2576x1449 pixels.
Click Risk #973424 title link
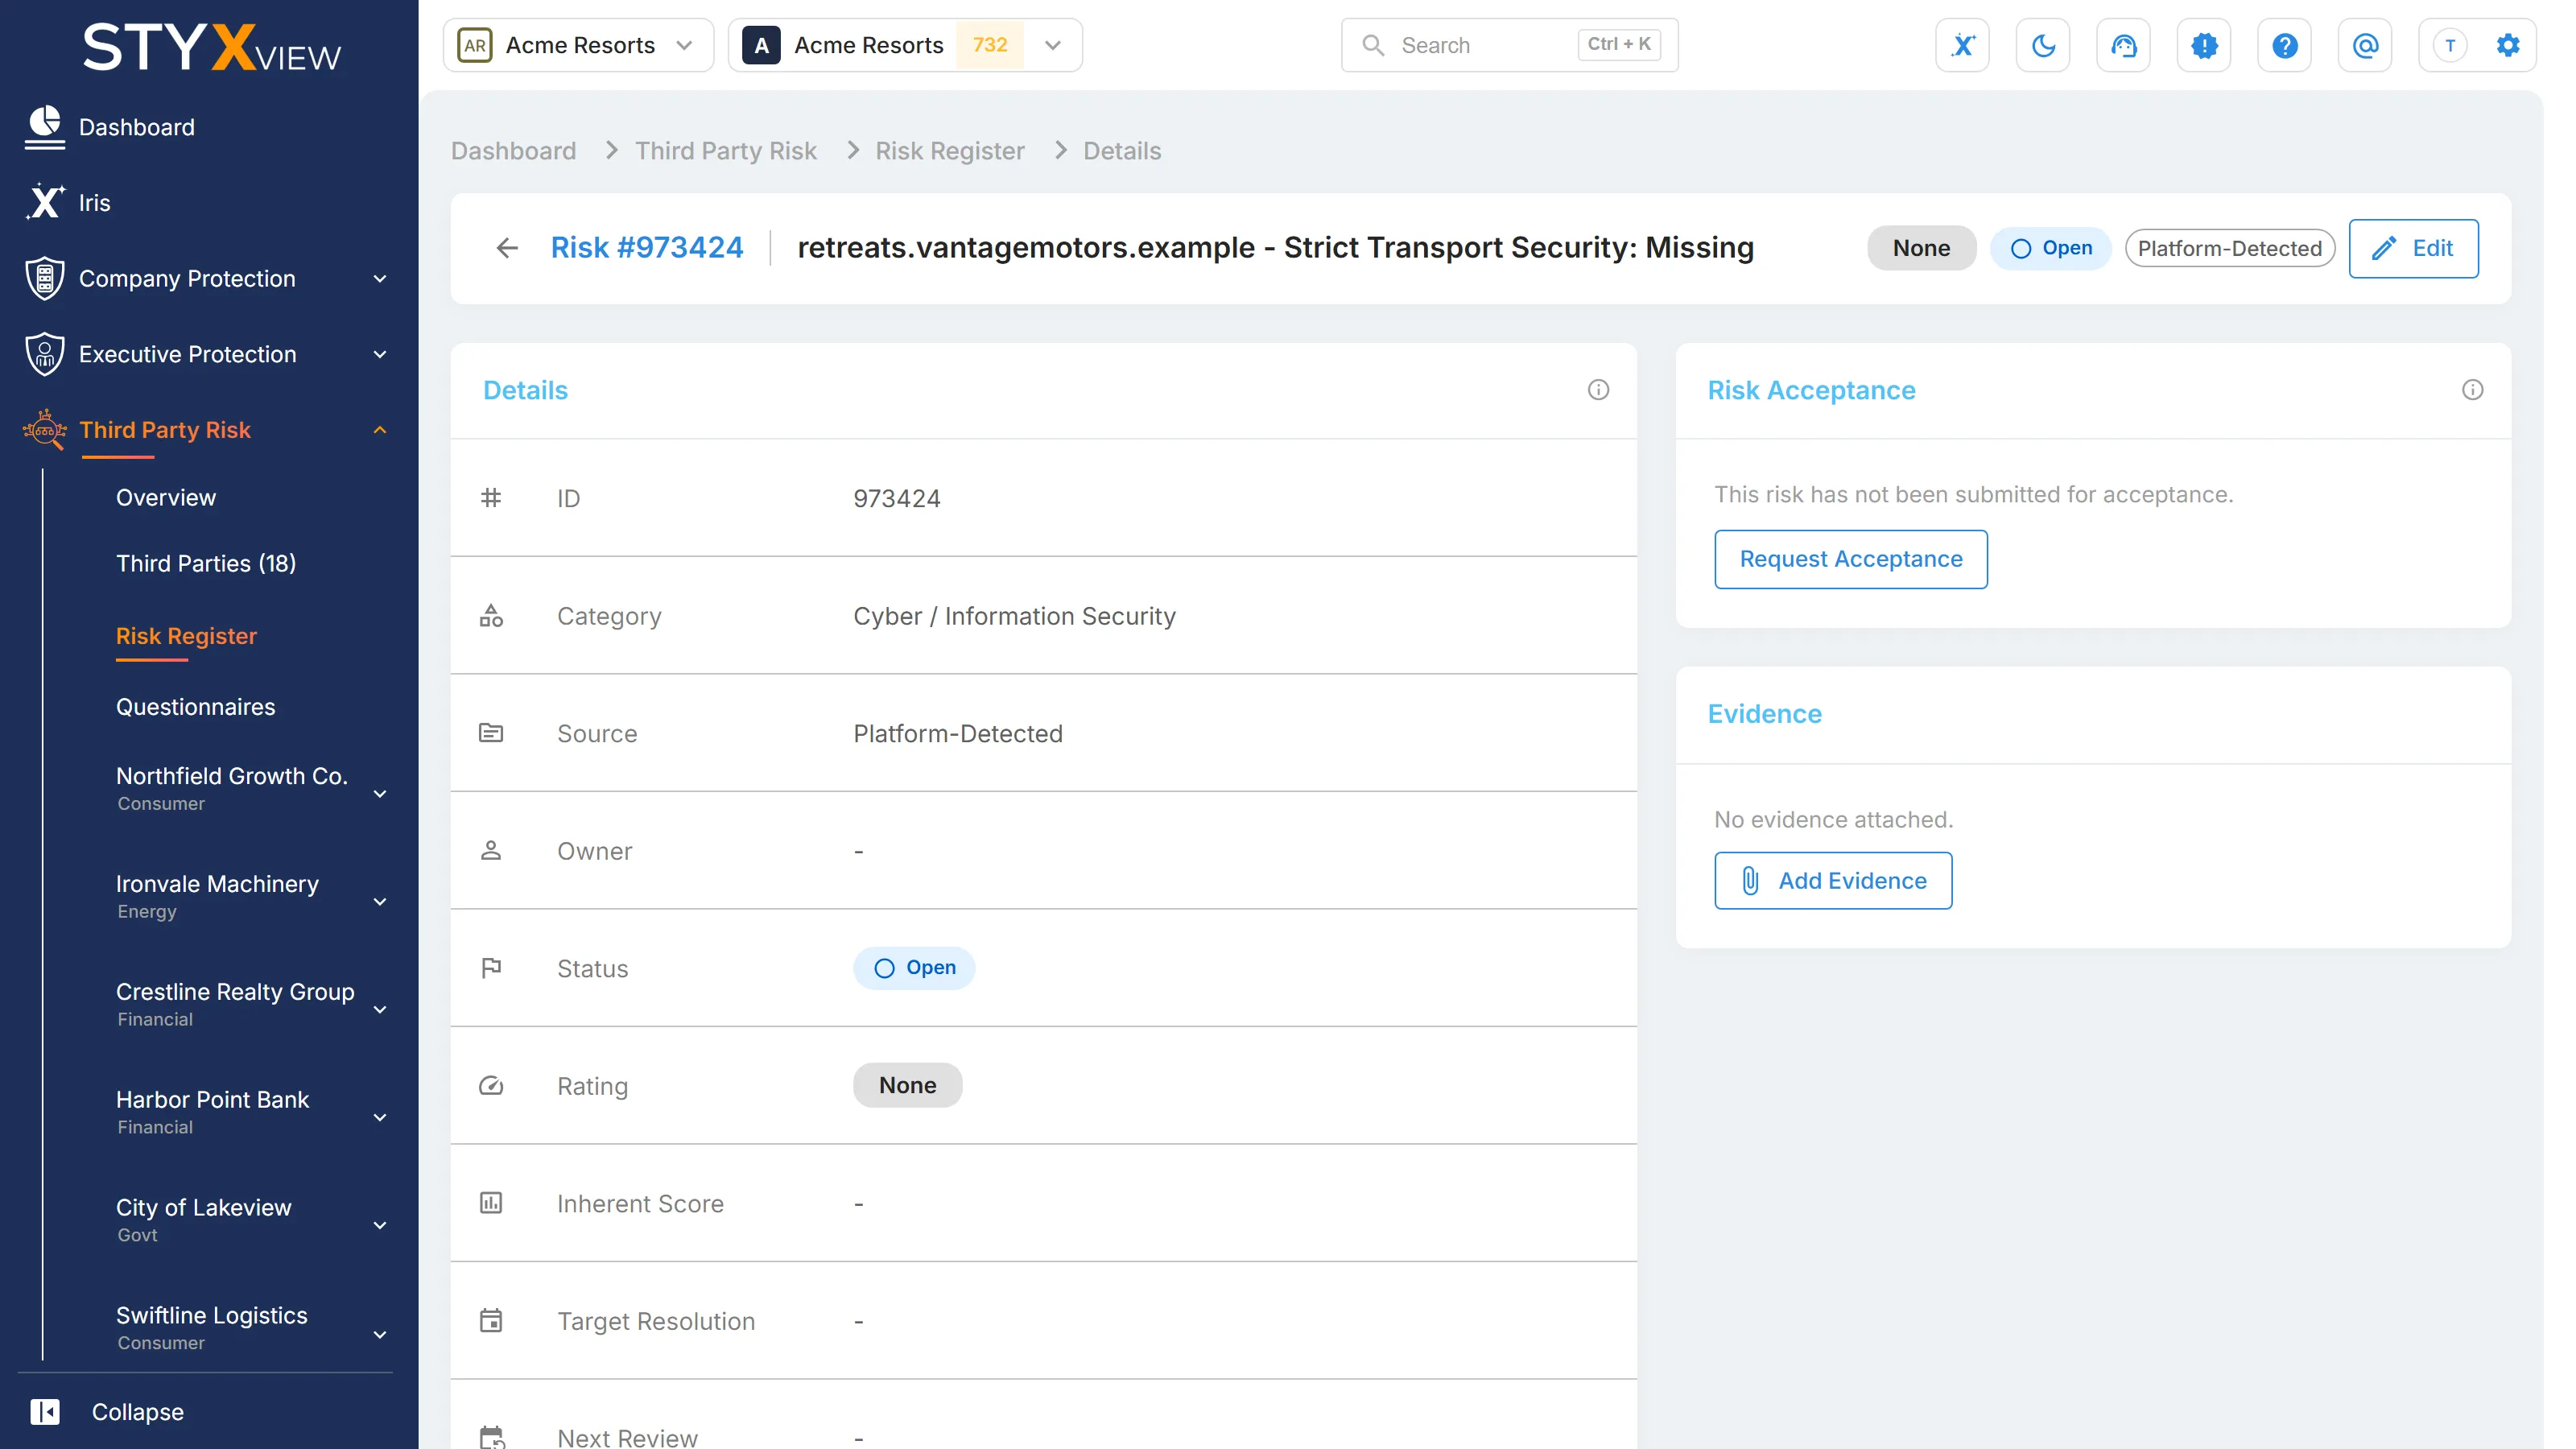pyautogui.click(x=646, y=248)
